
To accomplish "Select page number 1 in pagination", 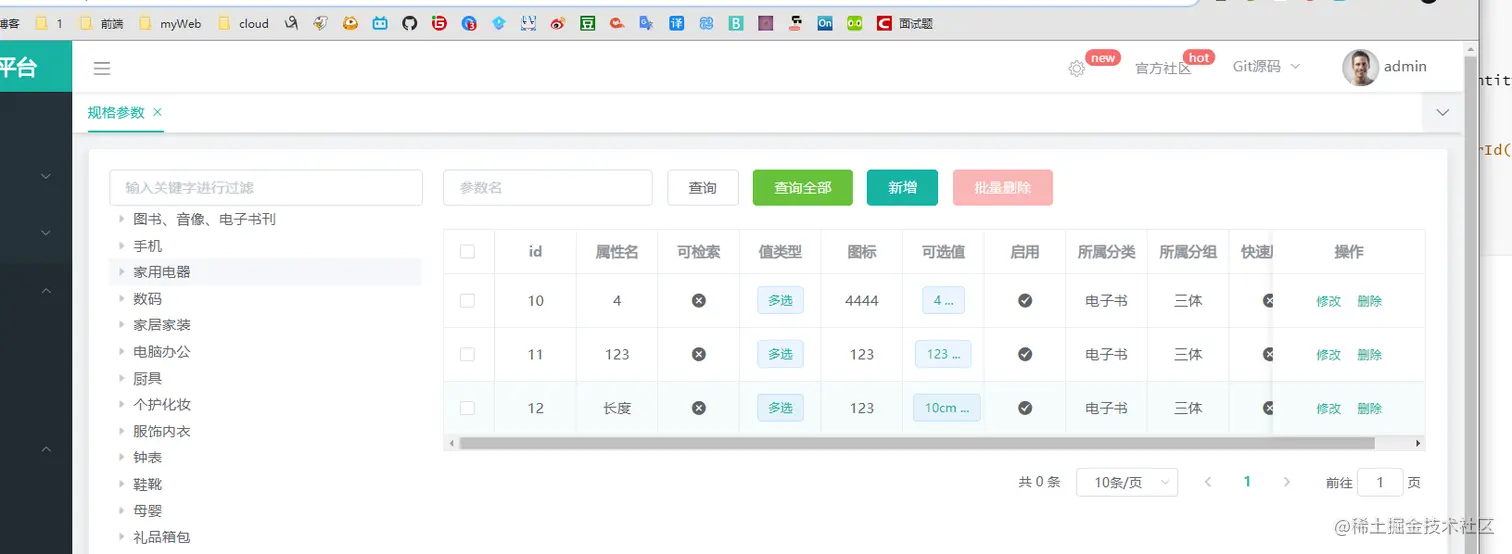I will pyautogui.click(x=1247, y=482).
